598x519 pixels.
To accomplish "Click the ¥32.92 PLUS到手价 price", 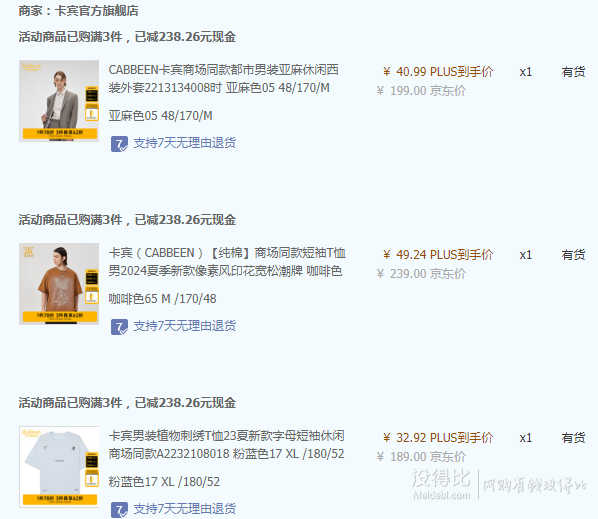I will tap(438, 438).
